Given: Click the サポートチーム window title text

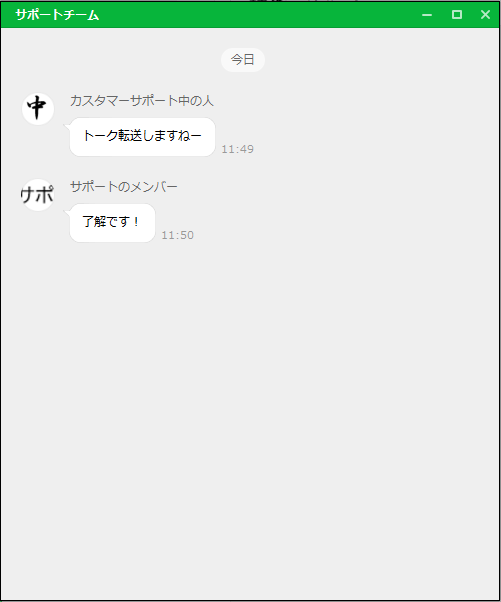Looking at the screenshot, I should [x=57, y=15].
